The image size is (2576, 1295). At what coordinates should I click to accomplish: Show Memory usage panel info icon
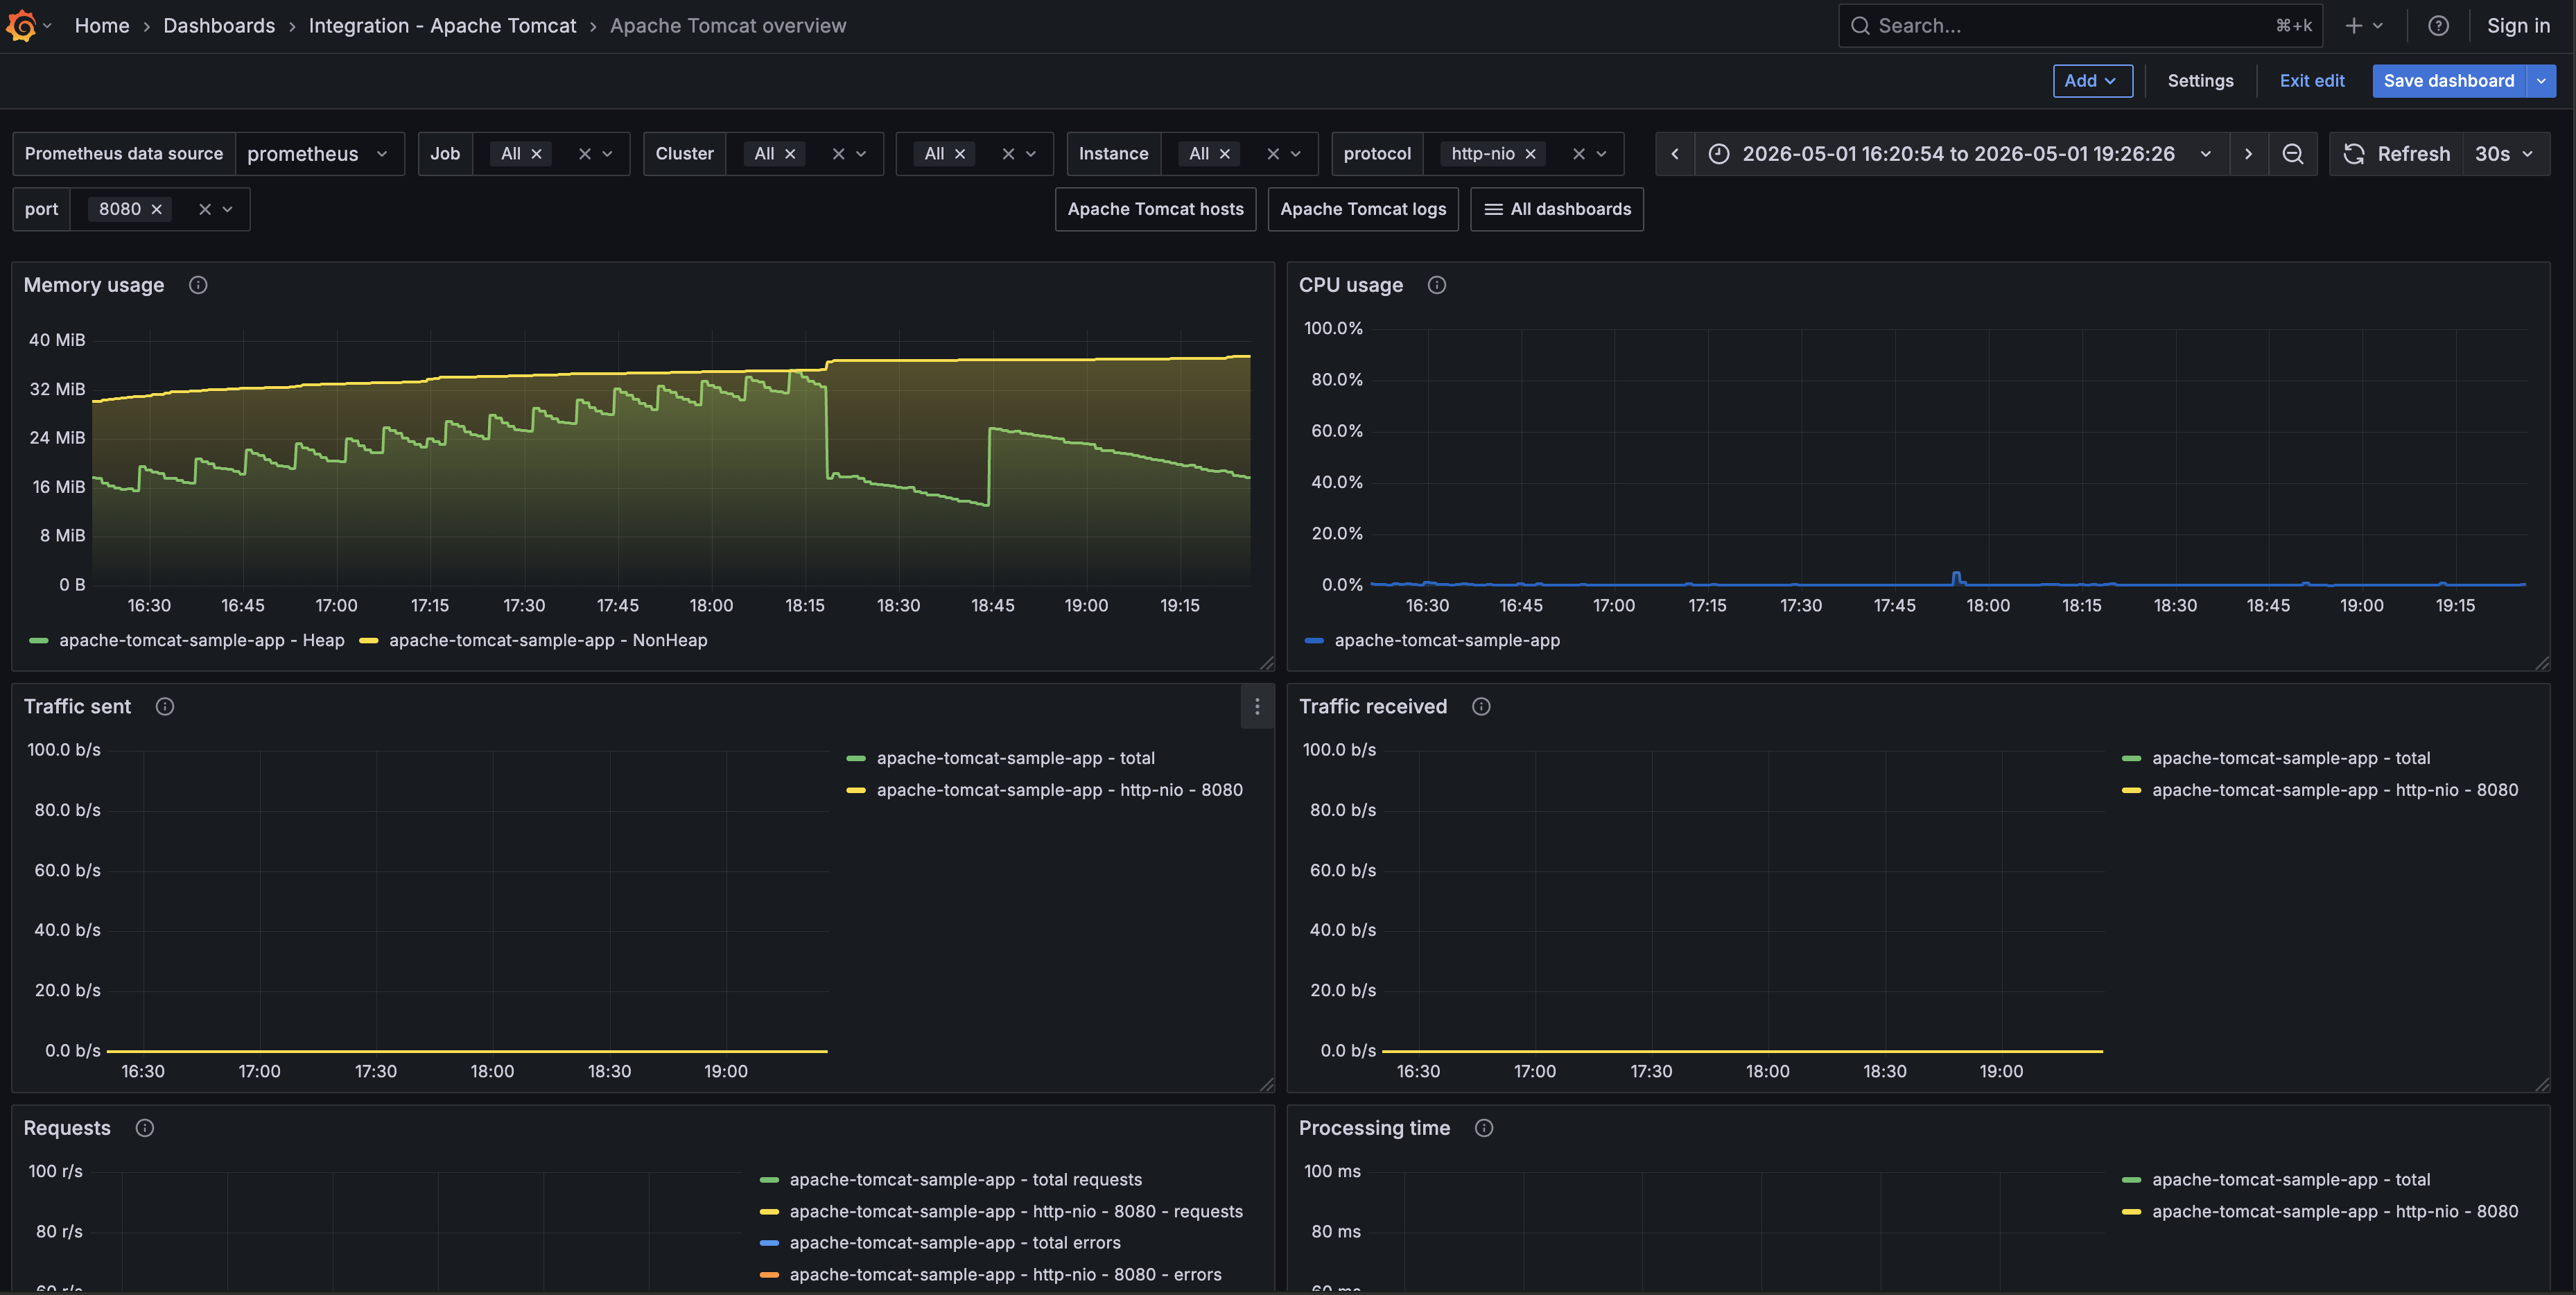coord(198,285)
